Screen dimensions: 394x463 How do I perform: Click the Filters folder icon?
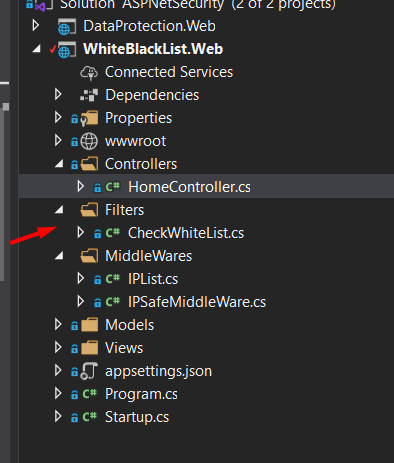coord(89,210)
